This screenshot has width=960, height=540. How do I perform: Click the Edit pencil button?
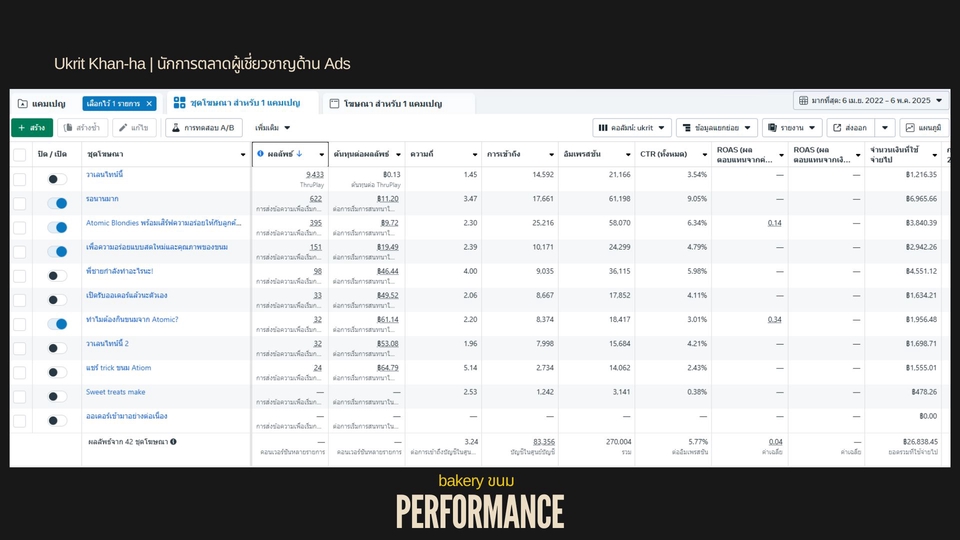[x=134, y=127]
